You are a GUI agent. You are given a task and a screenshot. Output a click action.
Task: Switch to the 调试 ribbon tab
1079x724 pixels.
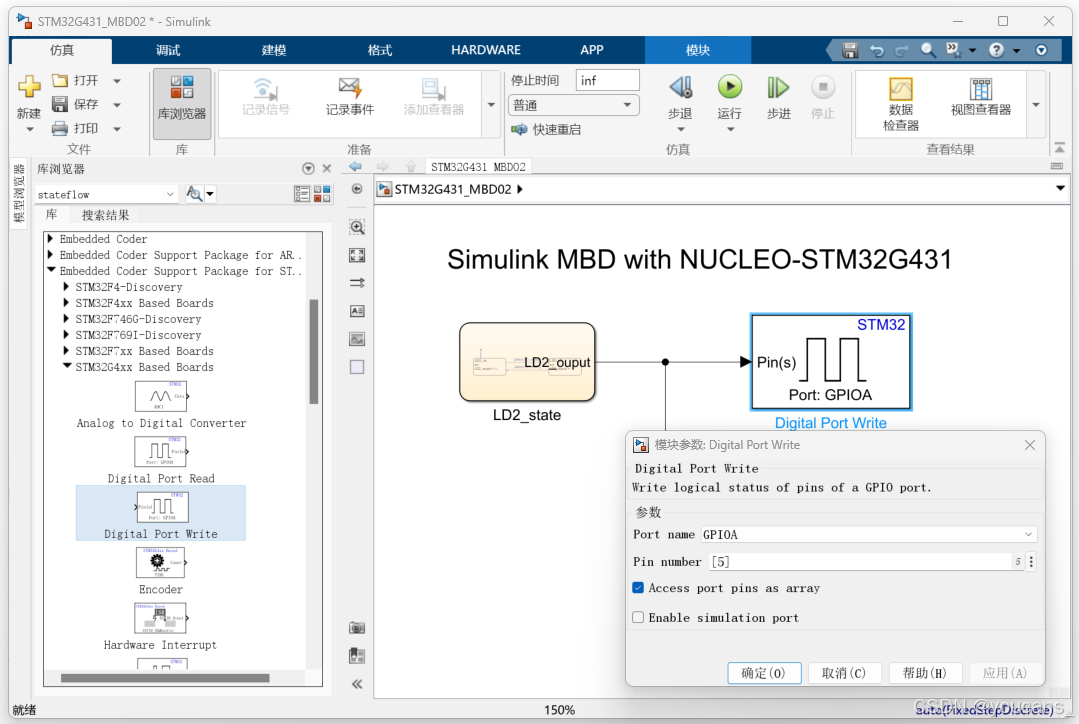coord(167,50)
